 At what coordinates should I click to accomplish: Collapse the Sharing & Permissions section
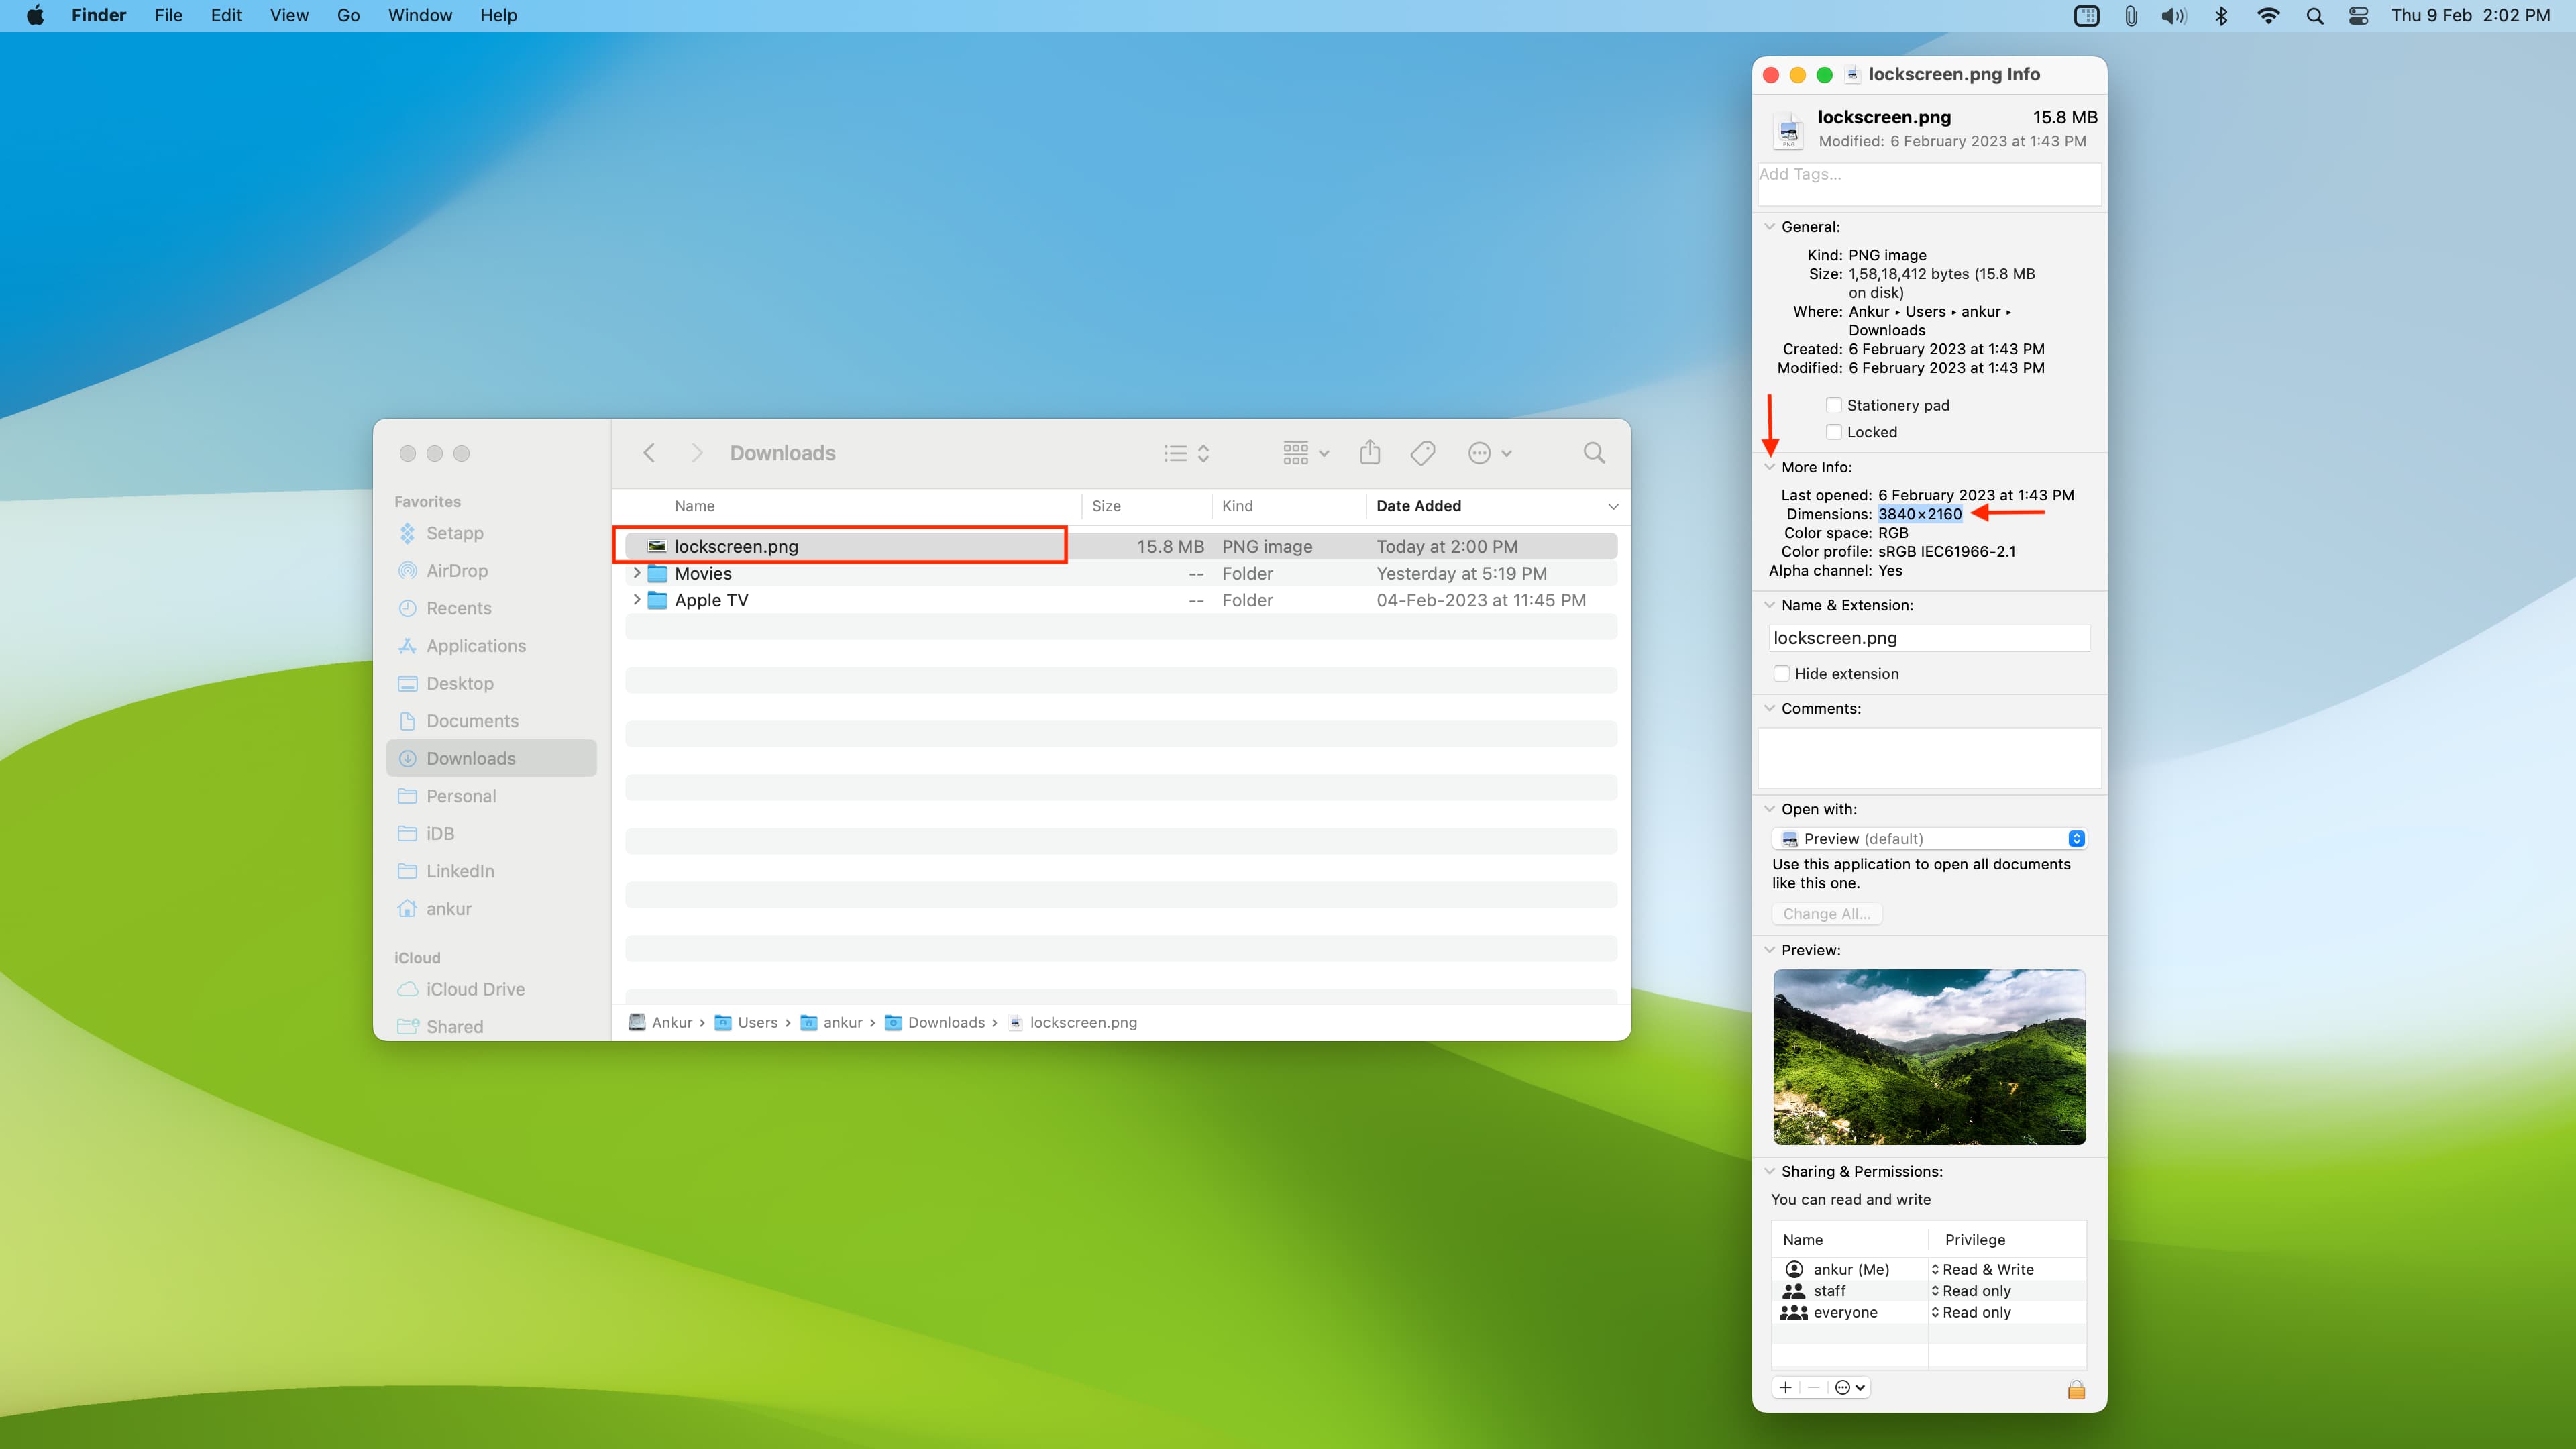click(x=1769, y=1171)
